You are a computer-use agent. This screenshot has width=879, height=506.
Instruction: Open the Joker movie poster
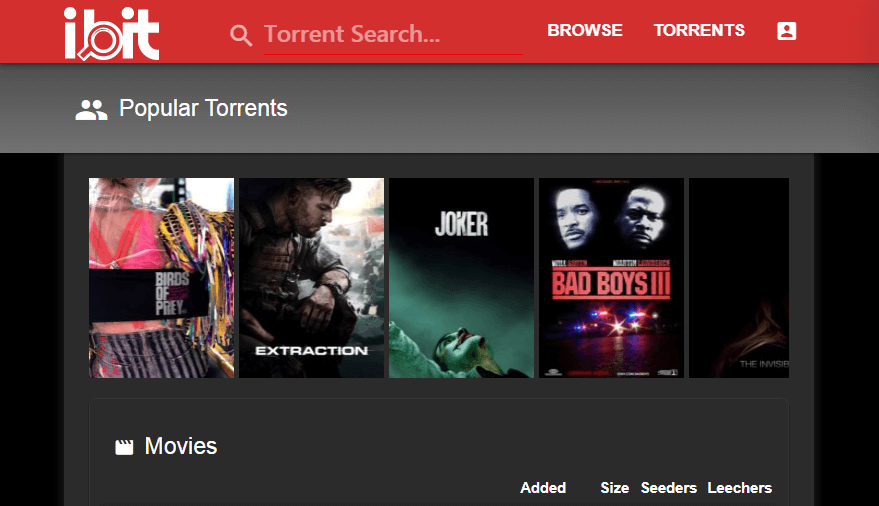click(x=461, y=278)
